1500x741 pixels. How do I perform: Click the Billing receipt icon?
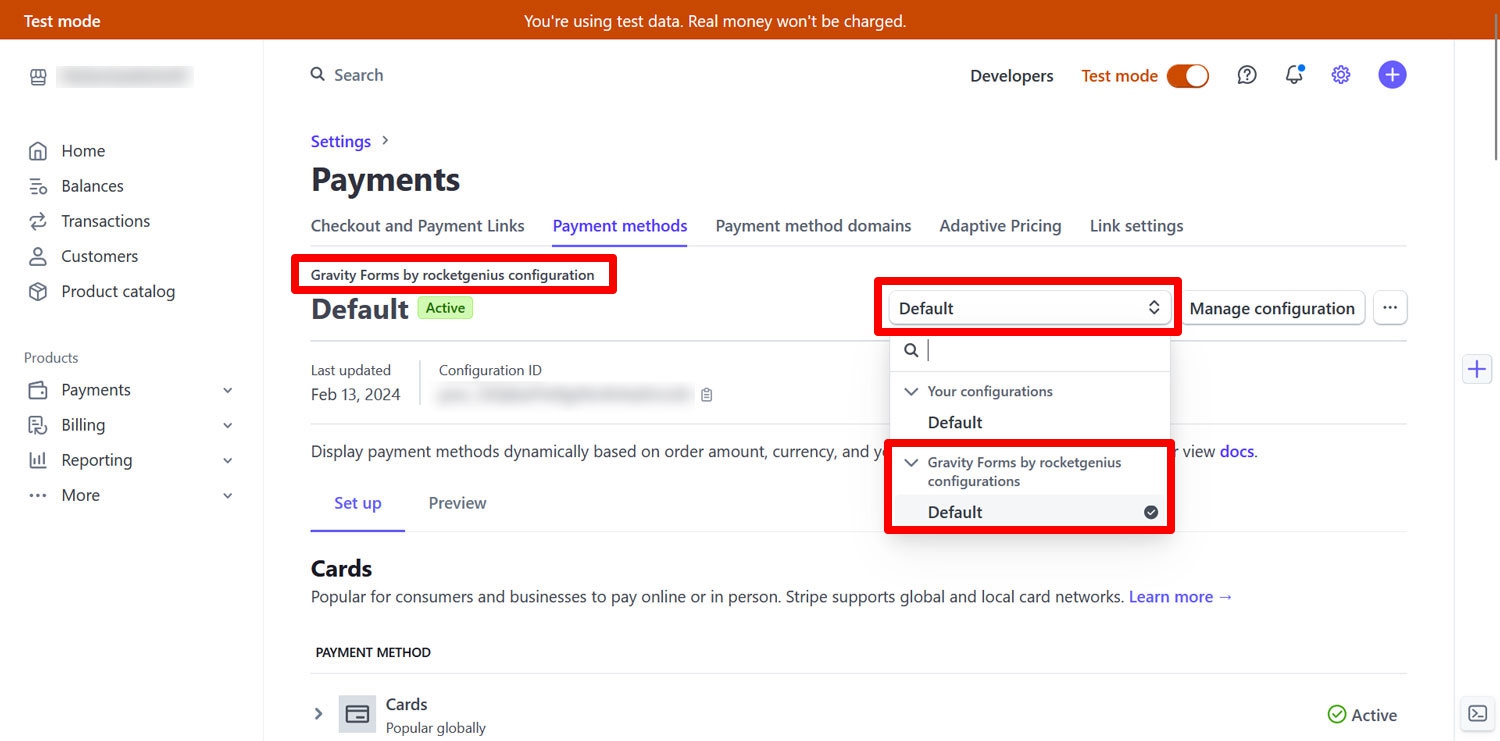(x=38, y=425)
